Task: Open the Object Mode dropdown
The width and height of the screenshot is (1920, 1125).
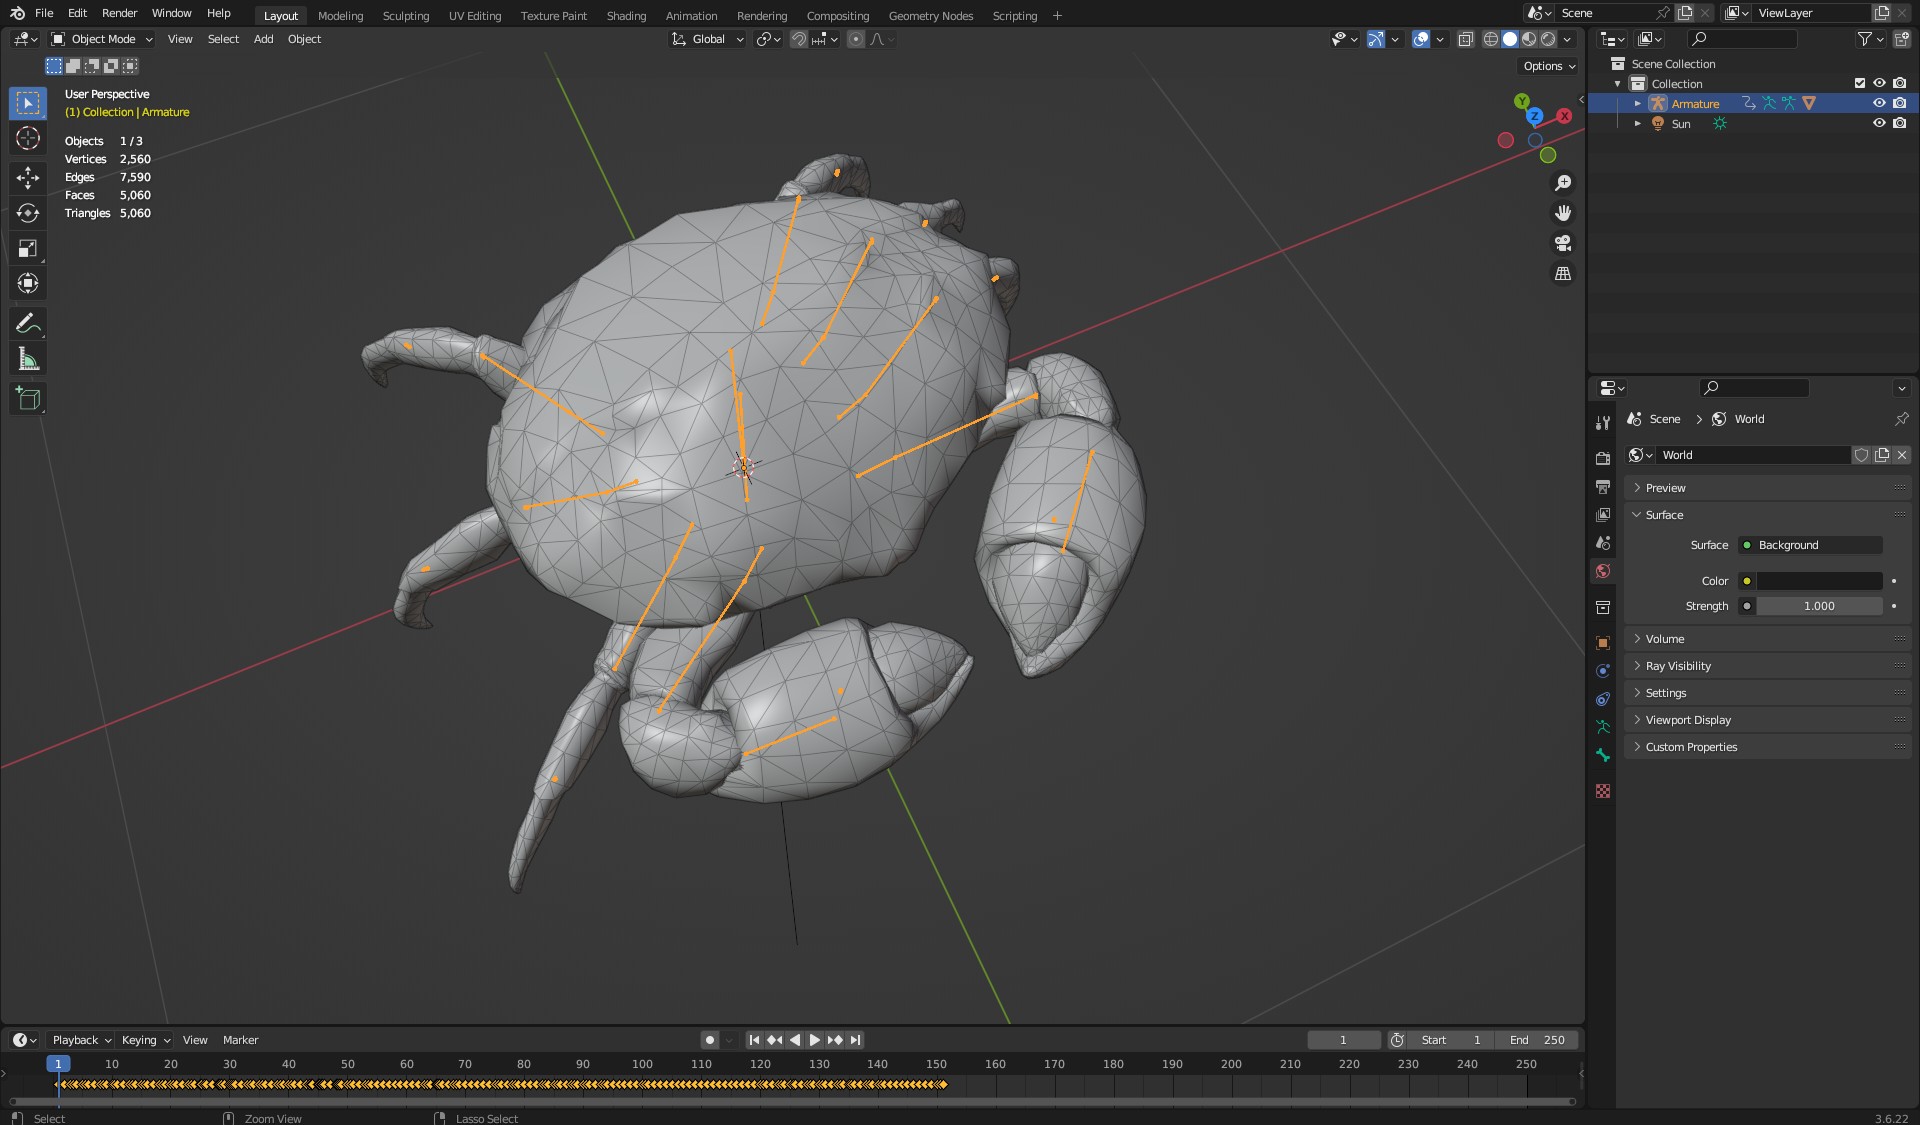Action: 102,39
